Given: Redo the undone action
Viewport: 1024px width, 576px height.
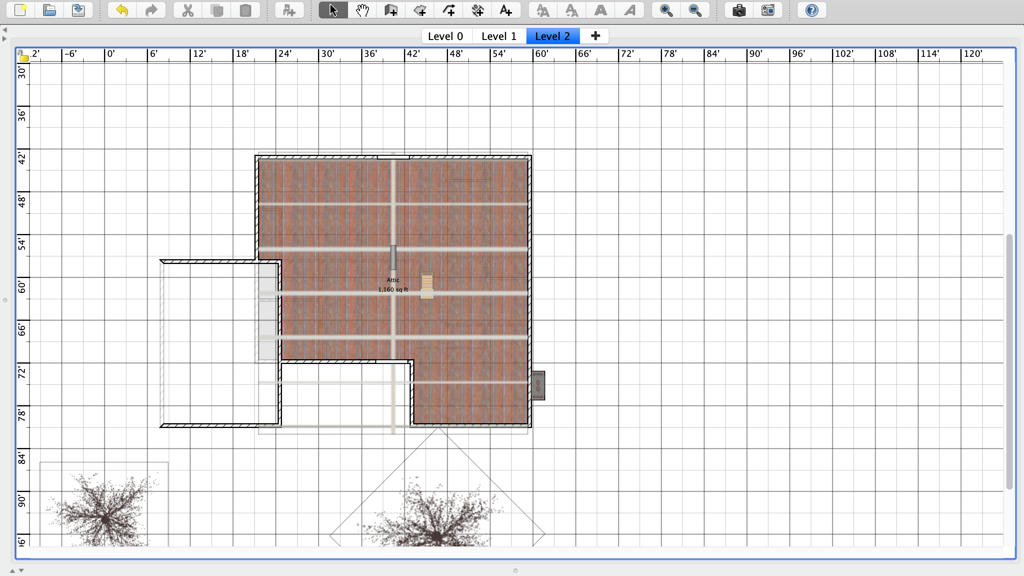Looking at the screenshot, I should (x=151, y=10).
